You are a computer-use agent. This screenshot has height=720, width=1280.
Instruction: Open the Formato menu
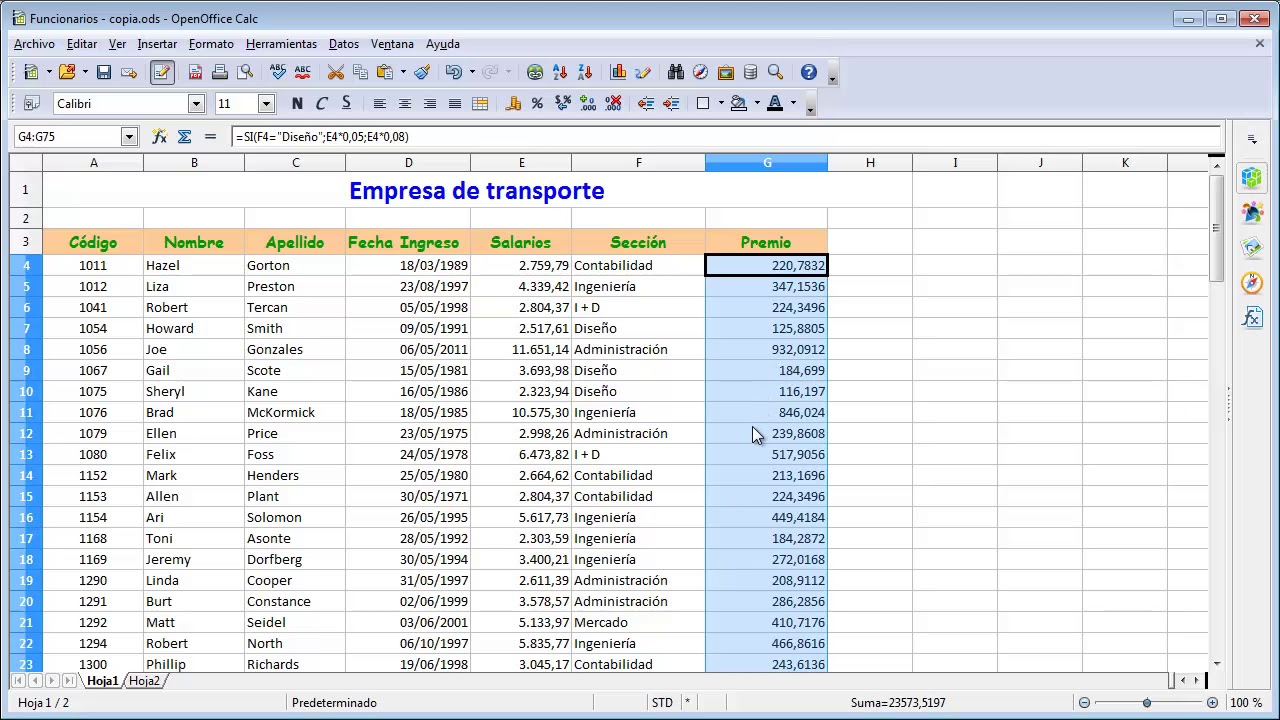coord(211,44)
